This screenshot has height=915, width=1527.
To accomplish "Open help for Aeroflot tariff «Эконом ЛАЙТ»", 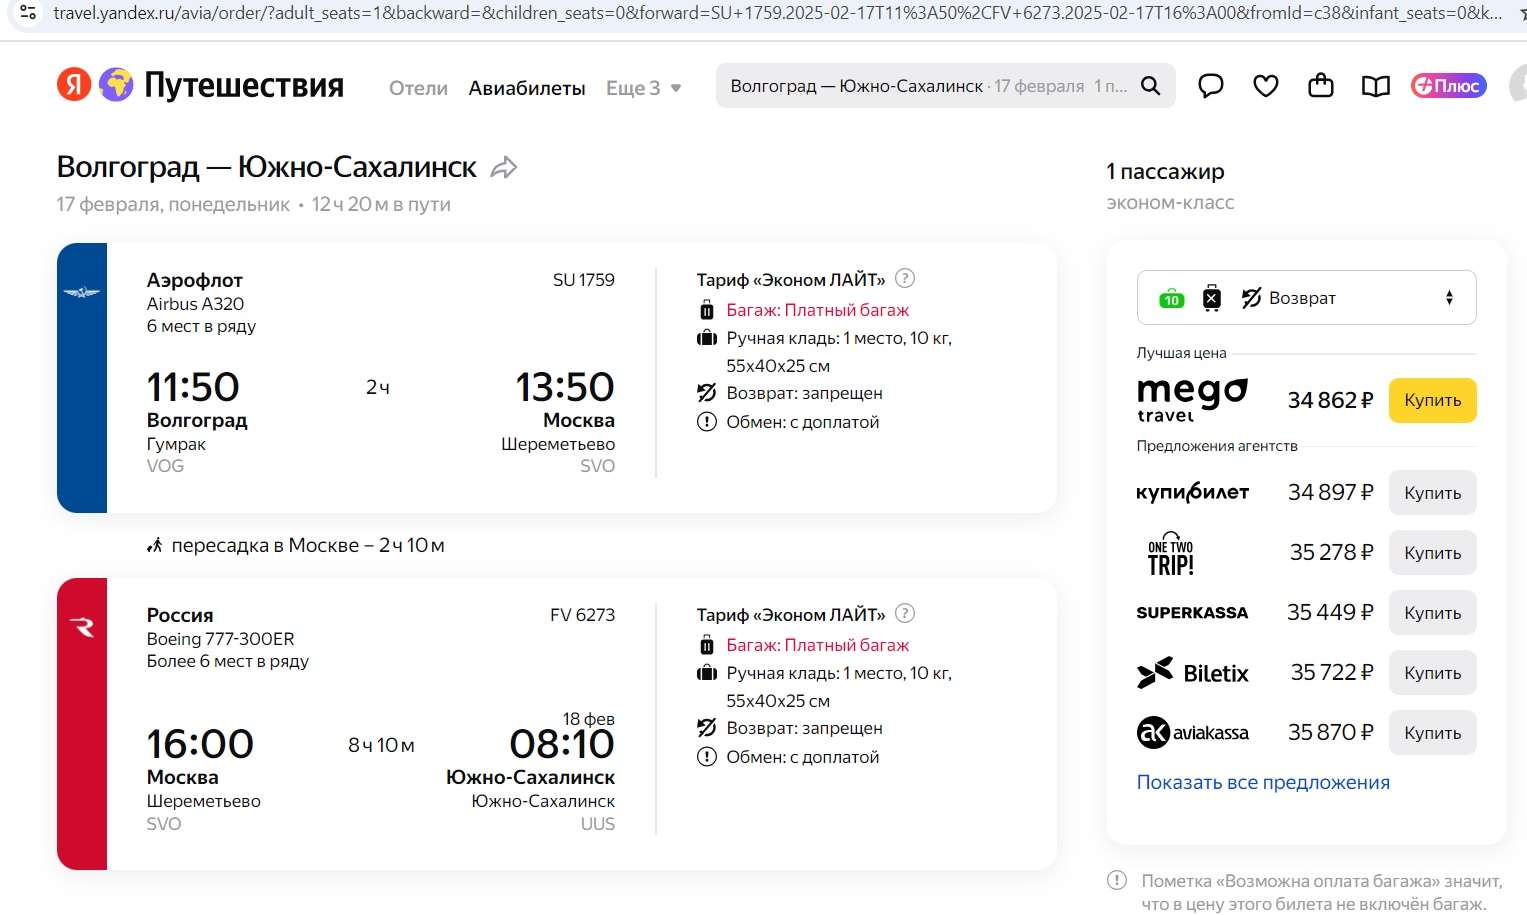I will pos(905,279).
